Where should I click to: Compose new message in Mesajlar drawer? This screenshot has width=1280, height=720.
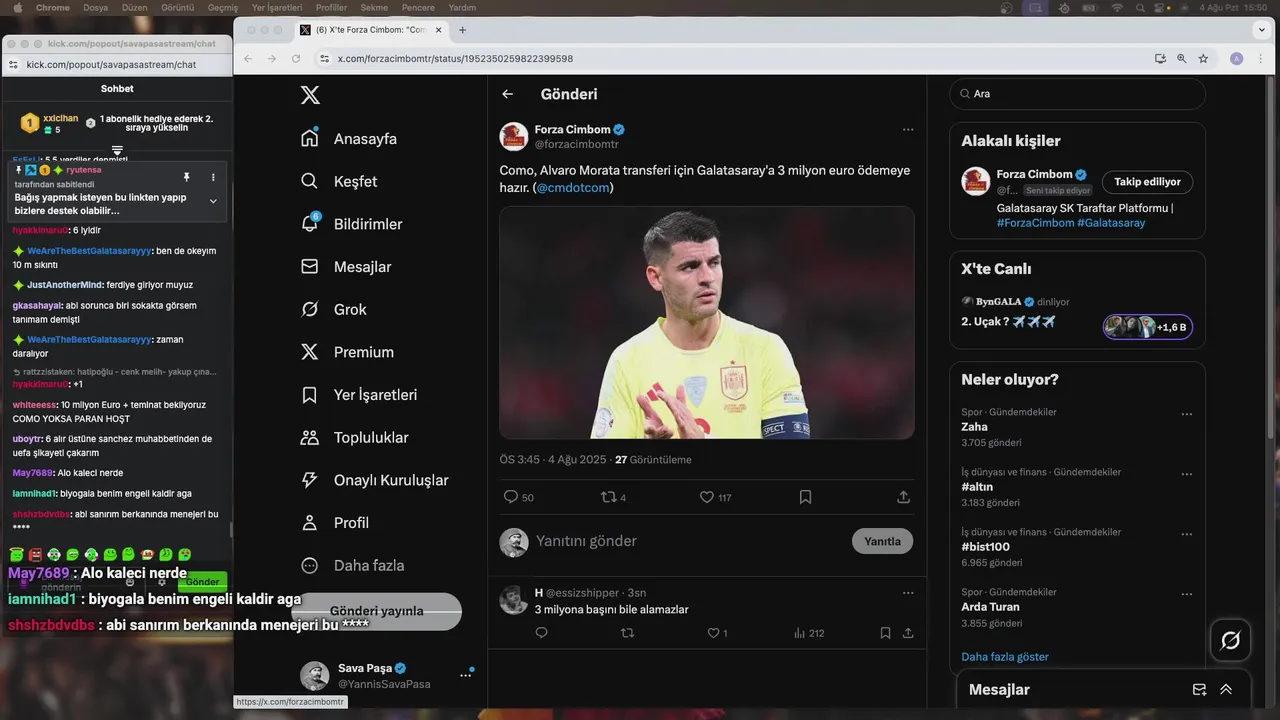point(1200,690)
